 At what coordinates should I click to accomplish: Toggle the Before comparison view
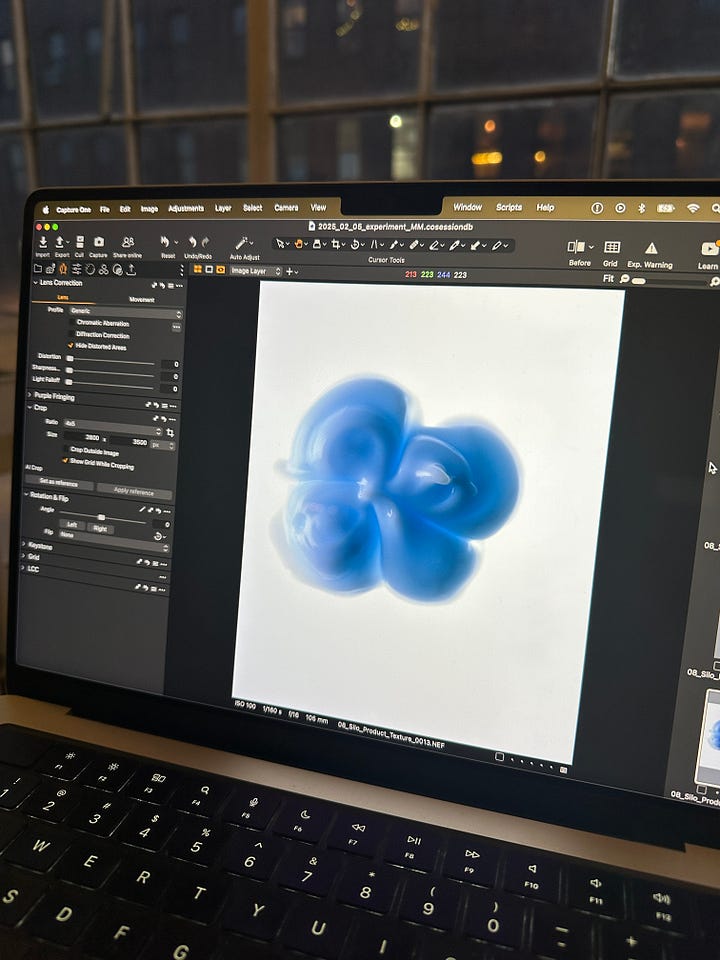[x=576, y=247]
